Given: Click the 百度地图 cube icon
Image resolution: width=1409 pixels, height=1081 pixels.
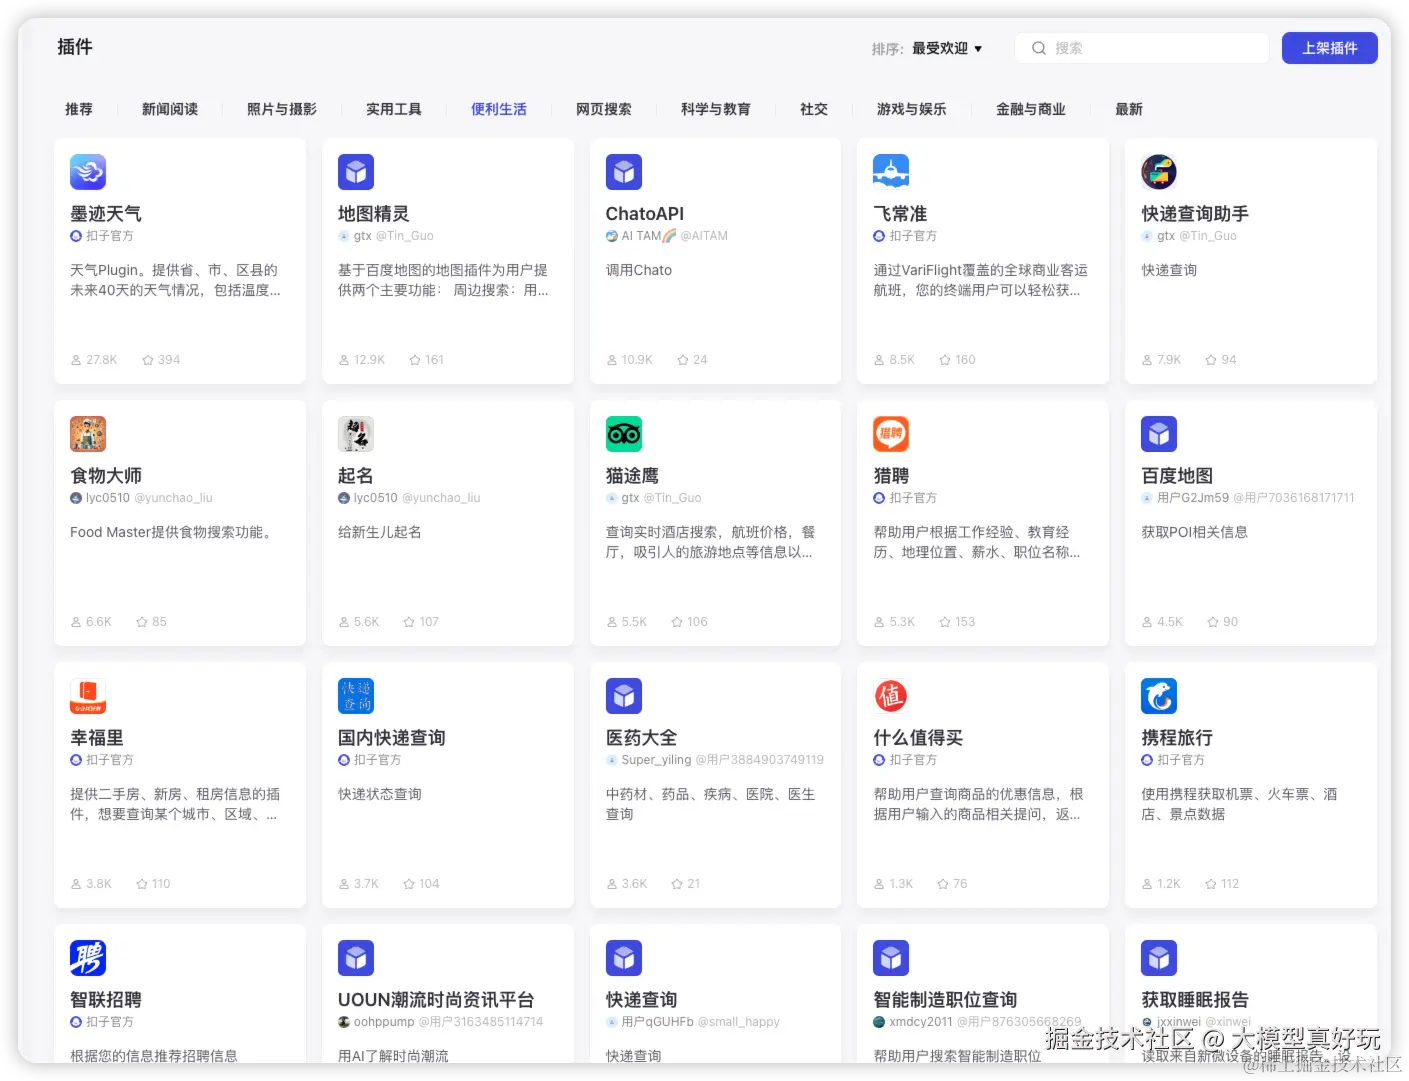Looking at the screenshot, I should tap(1159, 434).
